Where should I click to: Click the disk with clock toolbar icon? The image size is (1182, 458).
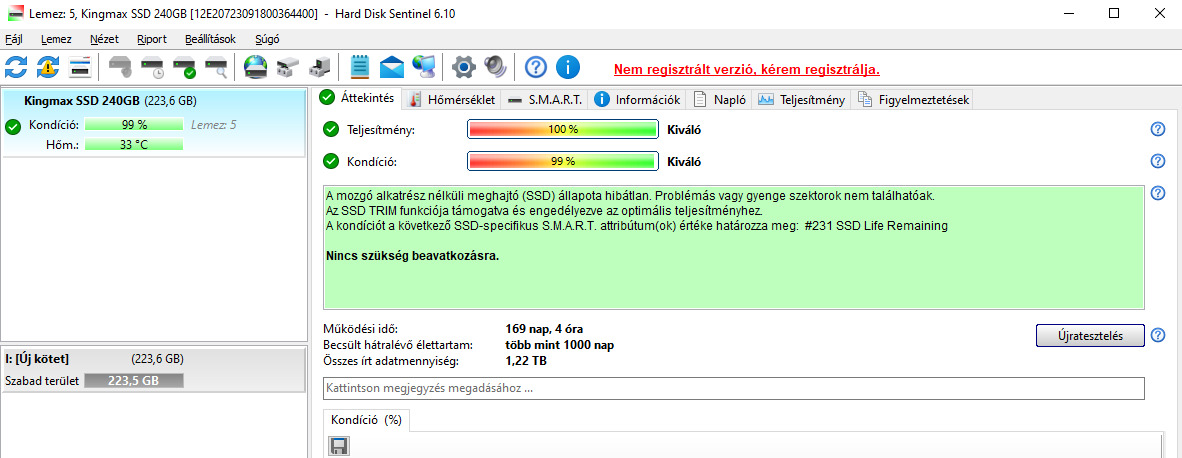click(153, 67)
